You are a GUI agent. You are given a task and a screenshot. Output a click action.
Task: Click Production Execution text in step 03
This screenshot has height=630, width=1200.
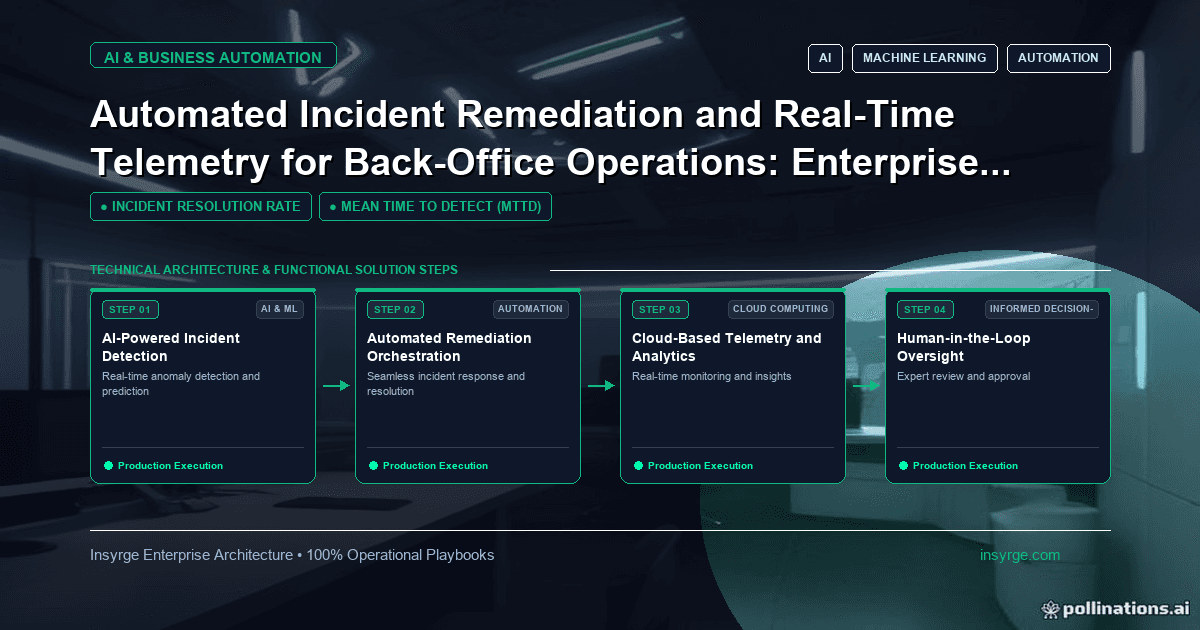point(700,466)
